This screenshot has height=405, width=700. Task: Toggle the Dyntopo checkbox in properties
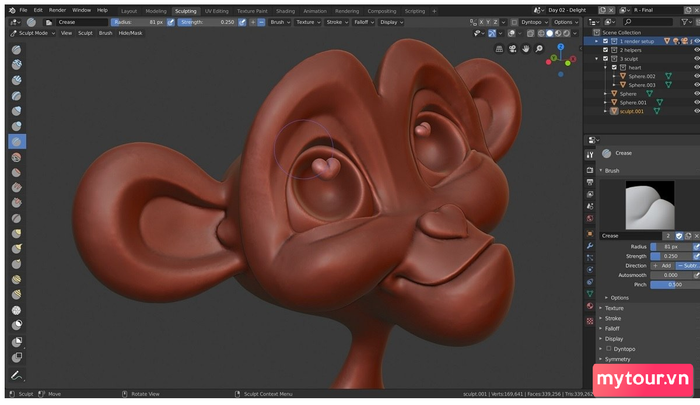coord(609,349)
